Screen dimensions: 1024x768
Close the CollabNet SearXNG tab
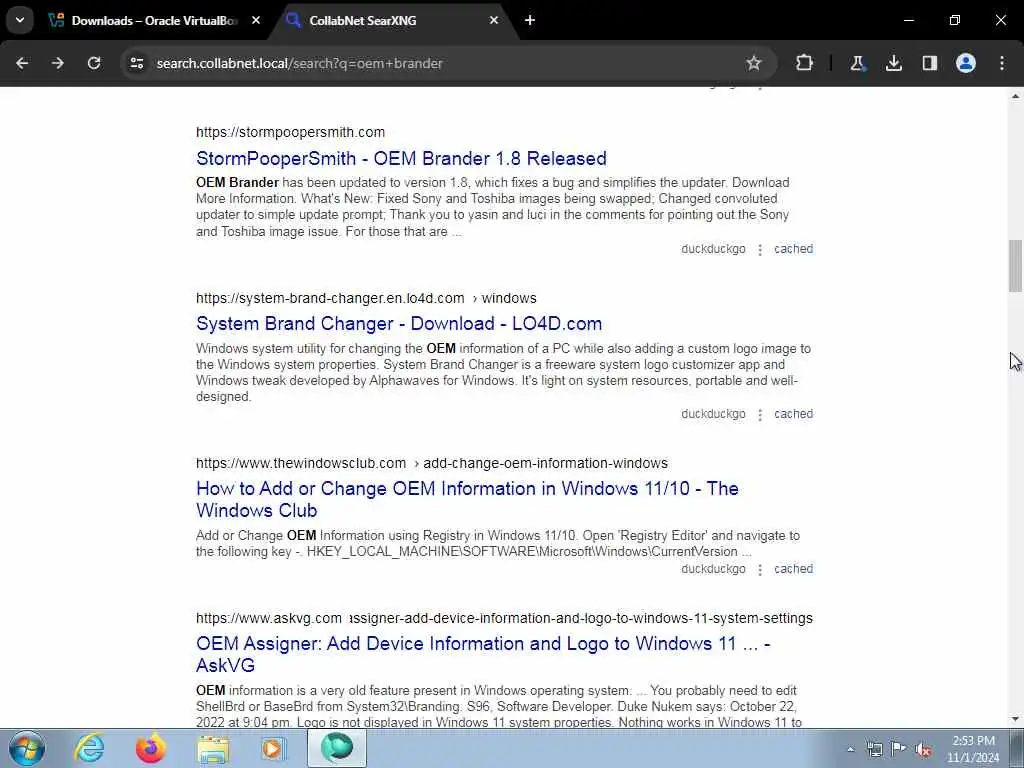494,20
